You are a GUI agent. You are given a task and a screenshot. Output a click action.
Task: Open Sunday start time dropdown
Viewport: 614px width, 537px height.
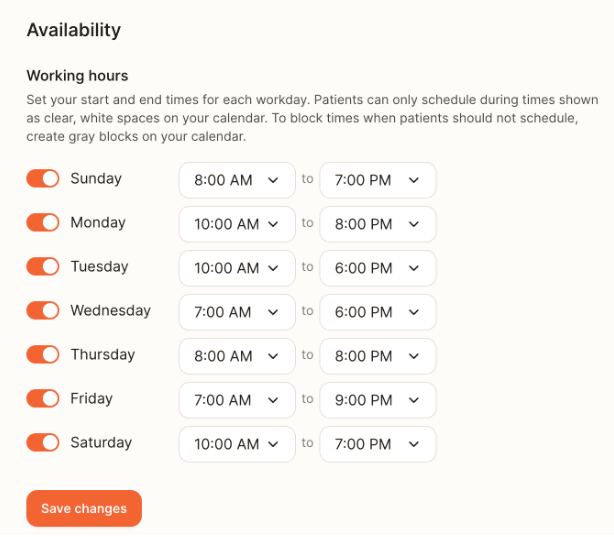coord(237,181)
